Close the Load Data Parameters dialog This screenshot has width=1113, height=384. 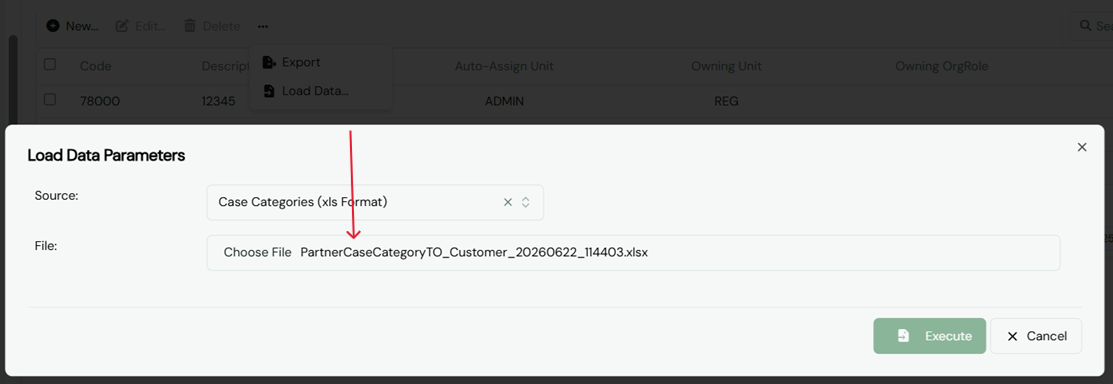pos(1082,147)
